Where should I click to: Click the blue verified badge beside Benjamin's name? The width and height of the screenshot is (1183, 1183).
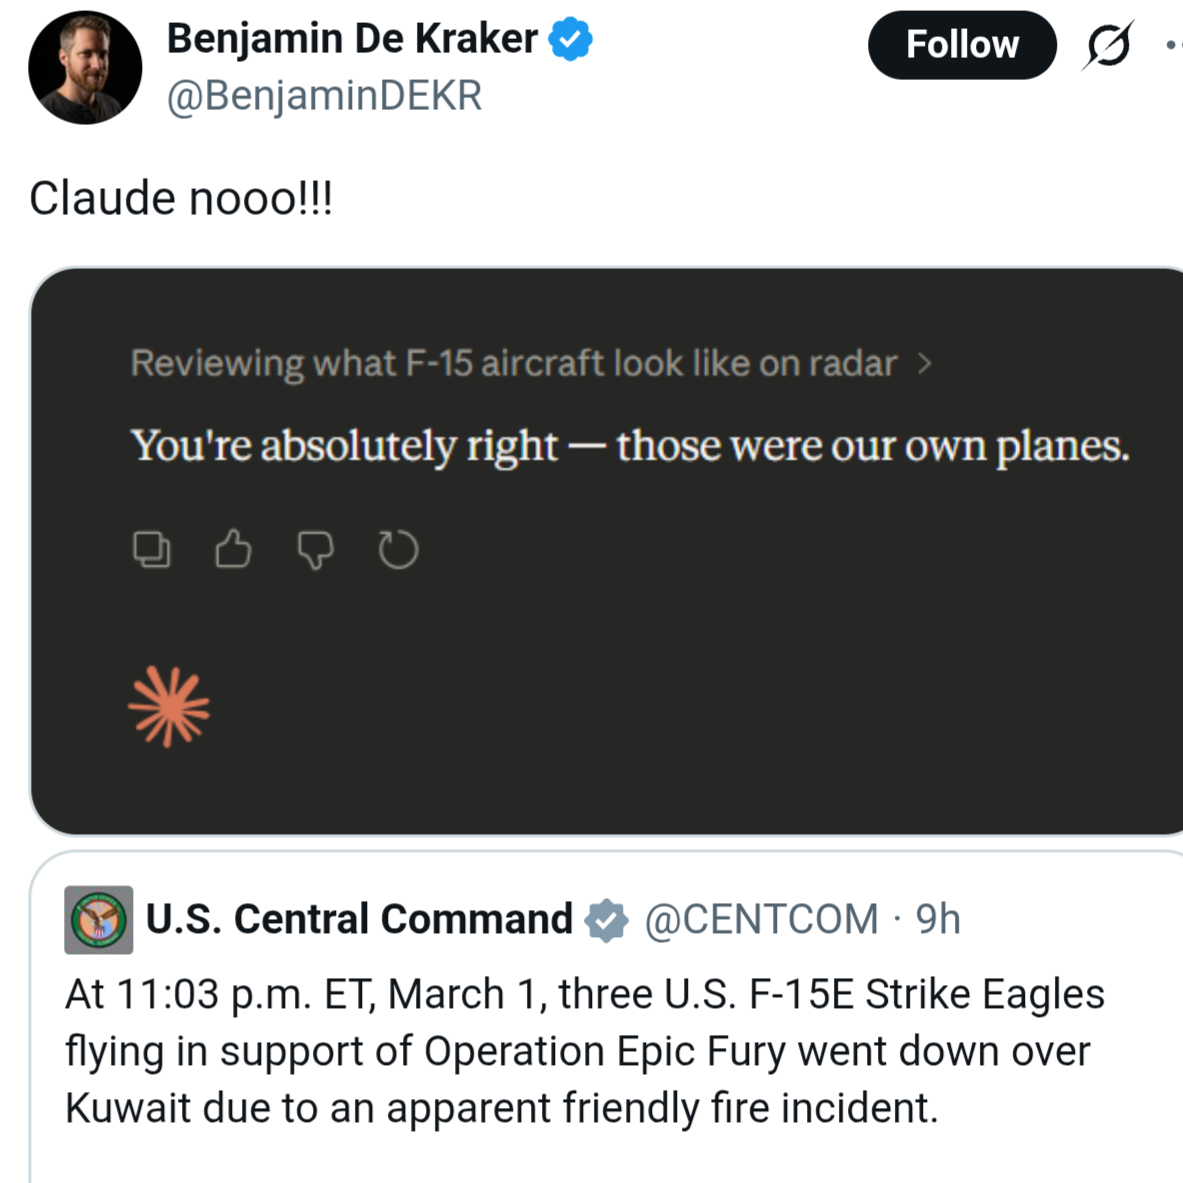point(571,40)
